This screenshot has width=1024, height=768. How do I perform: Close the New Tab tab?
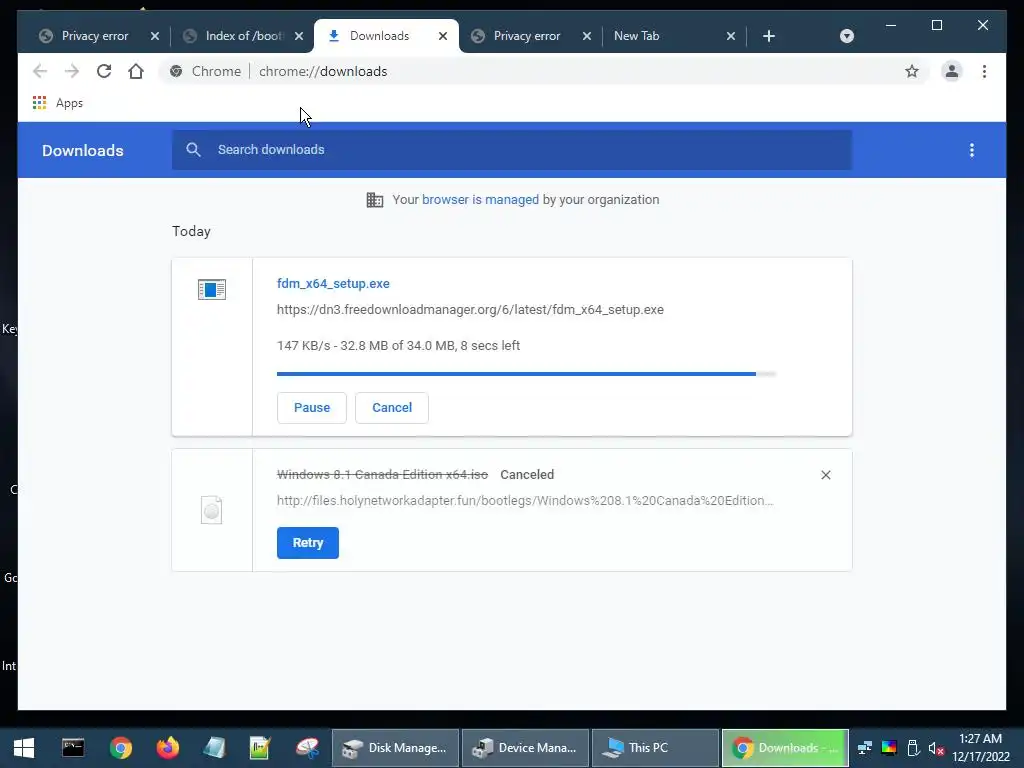[x=731, y=36]
